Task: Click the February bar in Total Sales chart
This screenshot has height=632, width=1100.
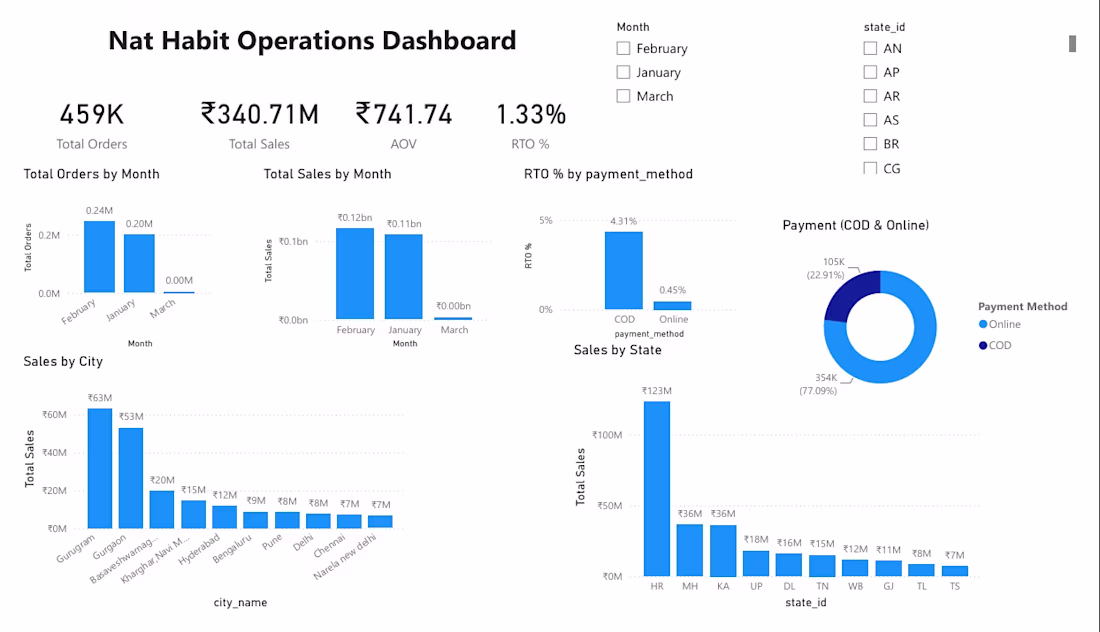Action: [355, 274]
